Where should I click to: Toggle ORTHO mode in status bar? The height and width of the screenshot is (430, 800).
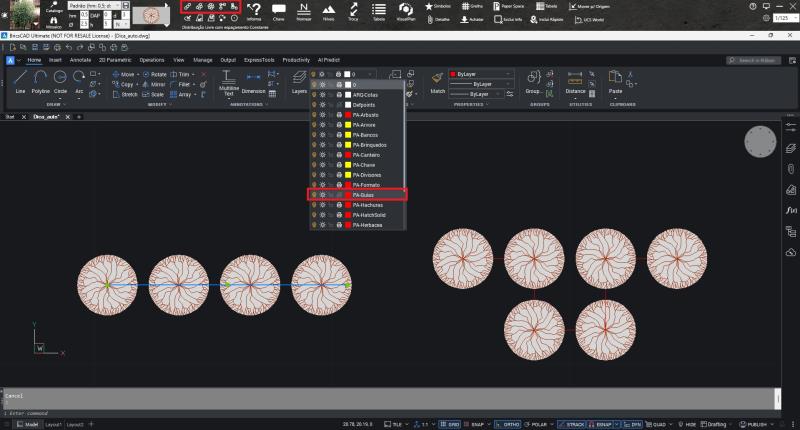tap(509, 424)
